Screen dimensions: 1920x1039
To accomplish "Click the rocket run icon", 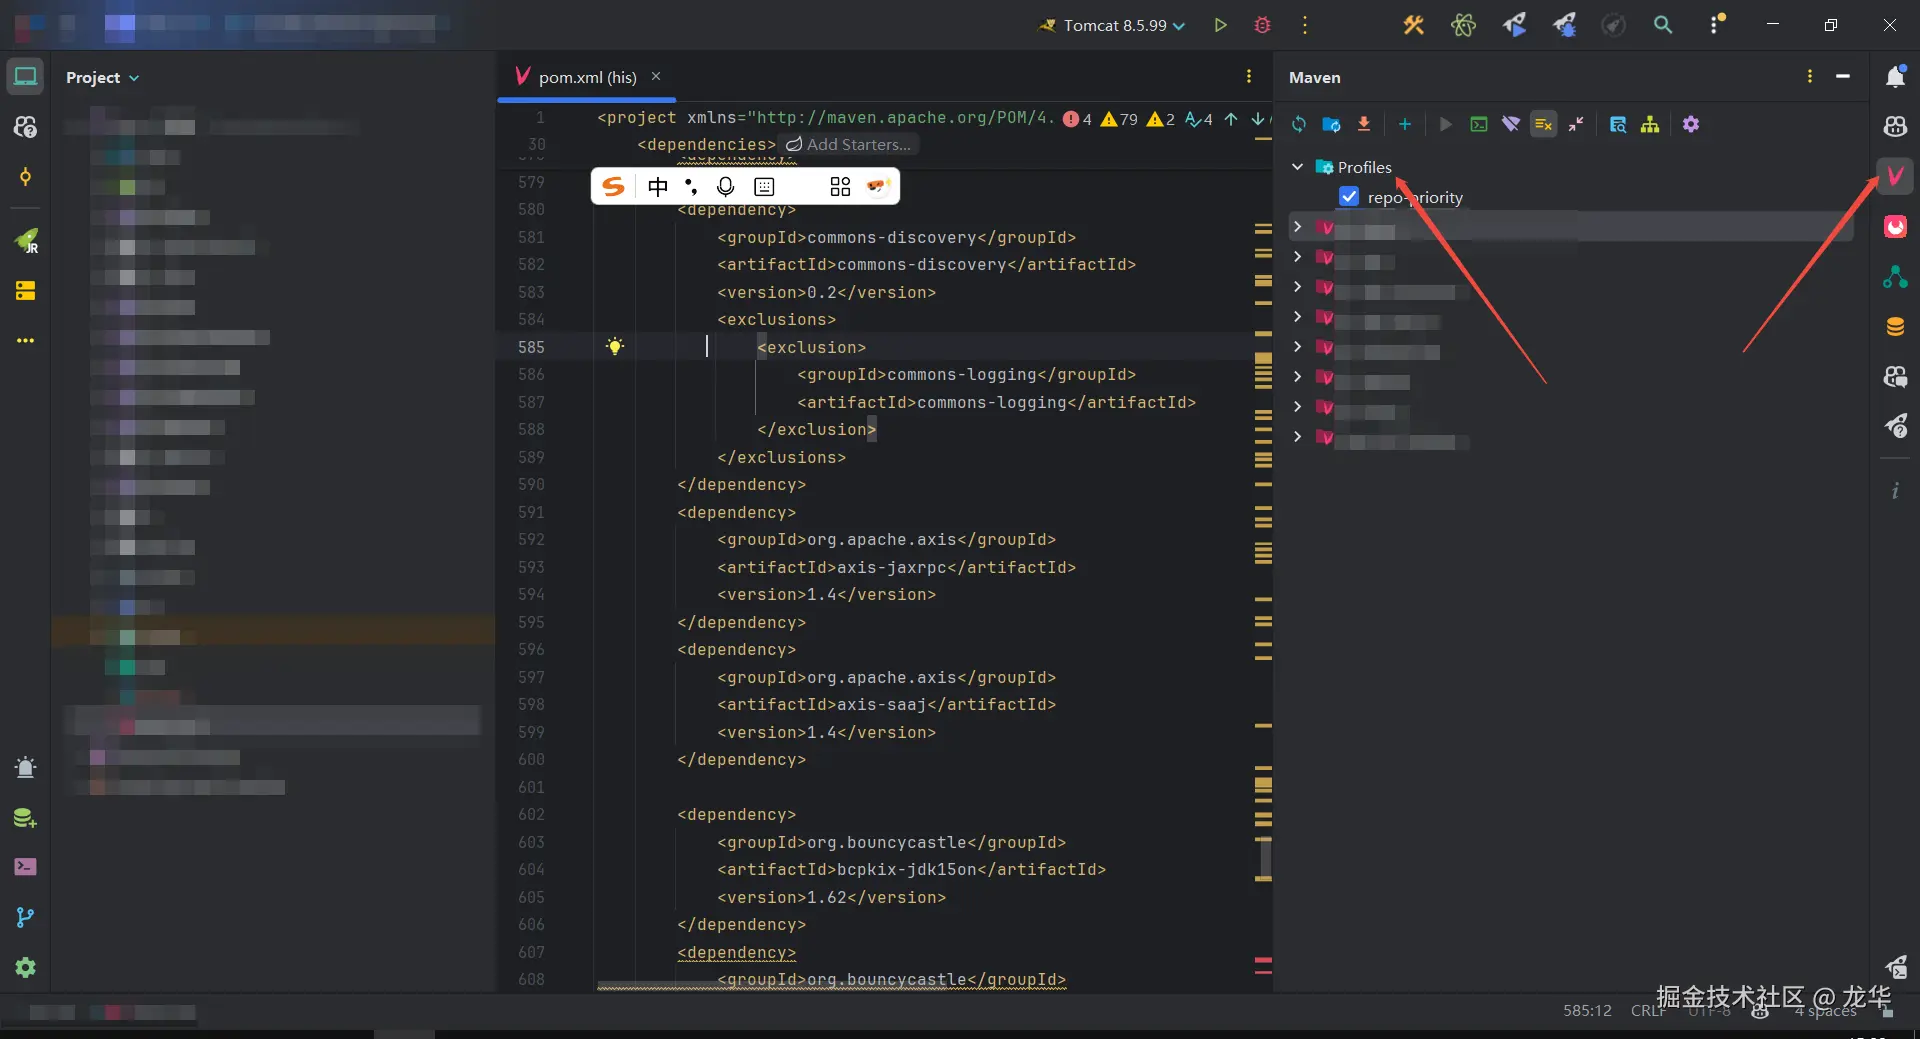I will click(x=1514, y=25).
